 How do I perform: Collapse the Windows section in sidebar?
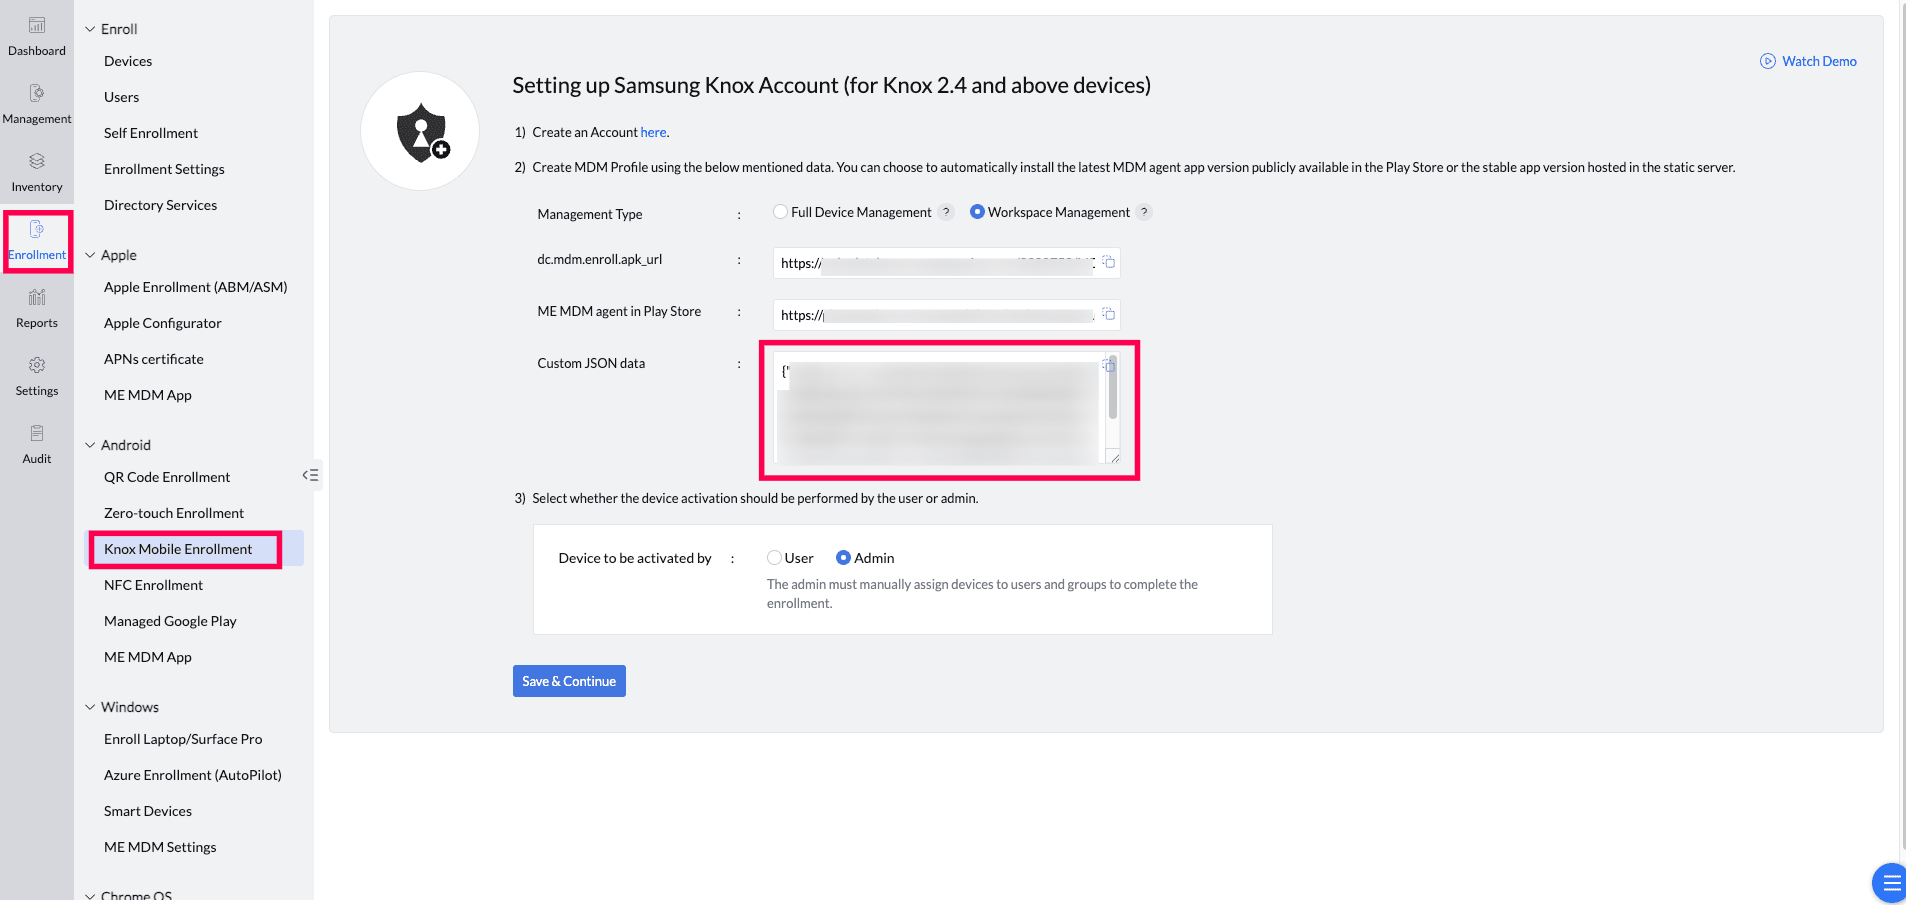tap(90, 707)
